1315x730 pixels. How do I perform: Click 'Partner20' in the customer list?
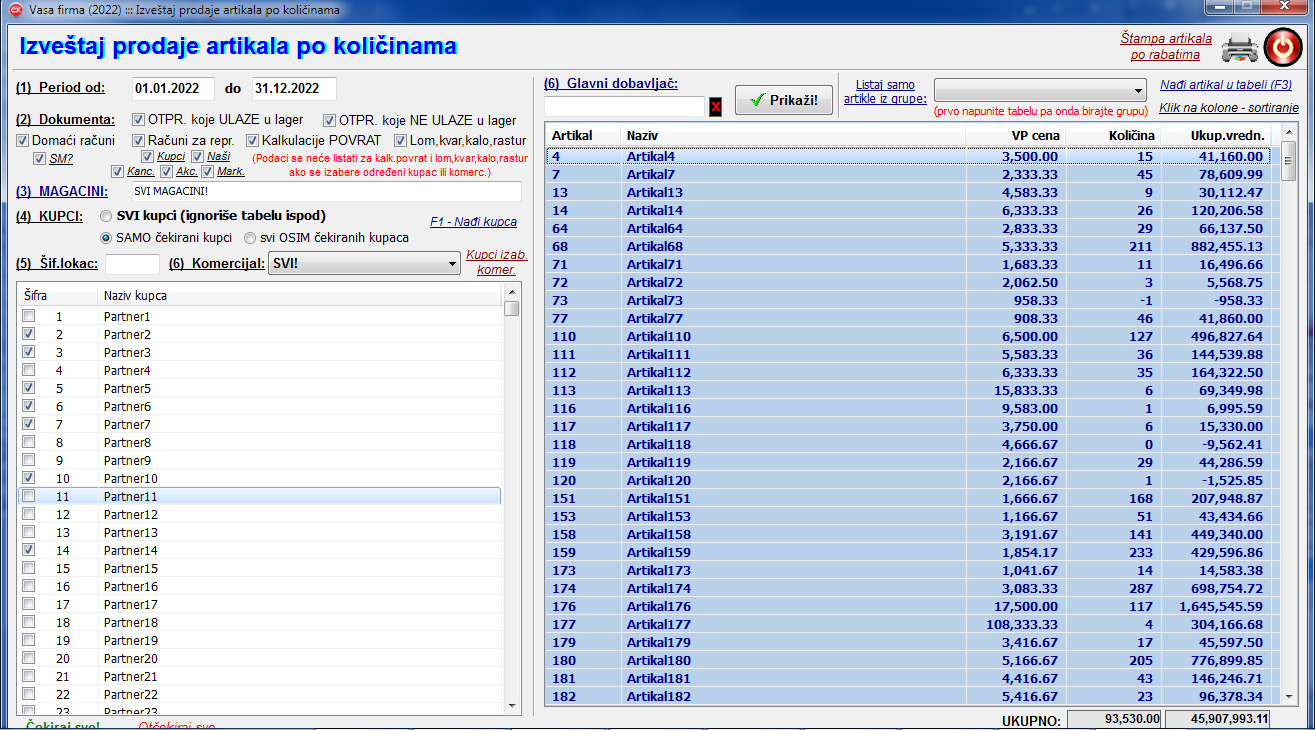(x=131, y=658)
